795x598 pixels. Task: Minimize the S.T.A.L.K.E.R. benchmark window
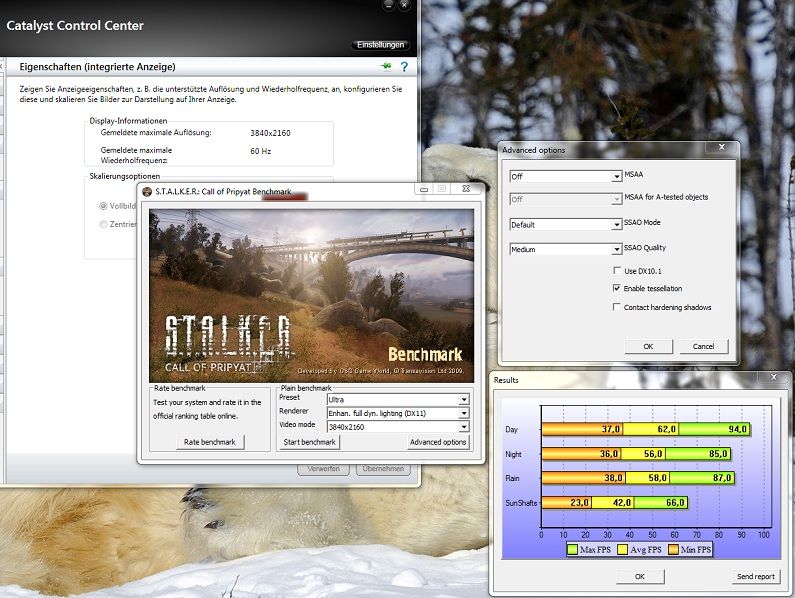[420, 189]
